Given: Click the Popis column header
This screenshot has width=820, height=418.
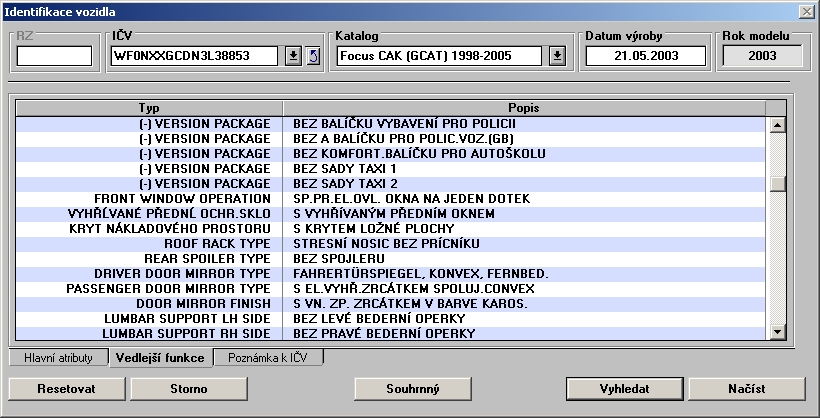Looking at the screenshot, I should pyautogui.click(x=524, y=107).
